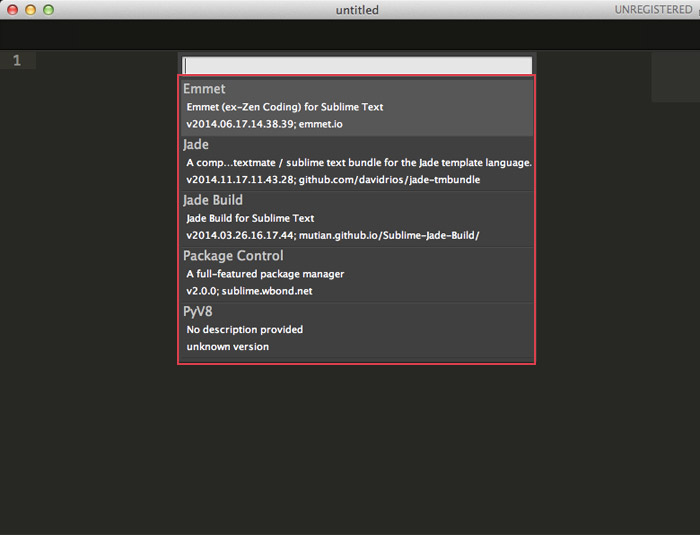Screen dimensions: 700x535
Task: Select the PyV8 package entry
Action: coord(357,330)
